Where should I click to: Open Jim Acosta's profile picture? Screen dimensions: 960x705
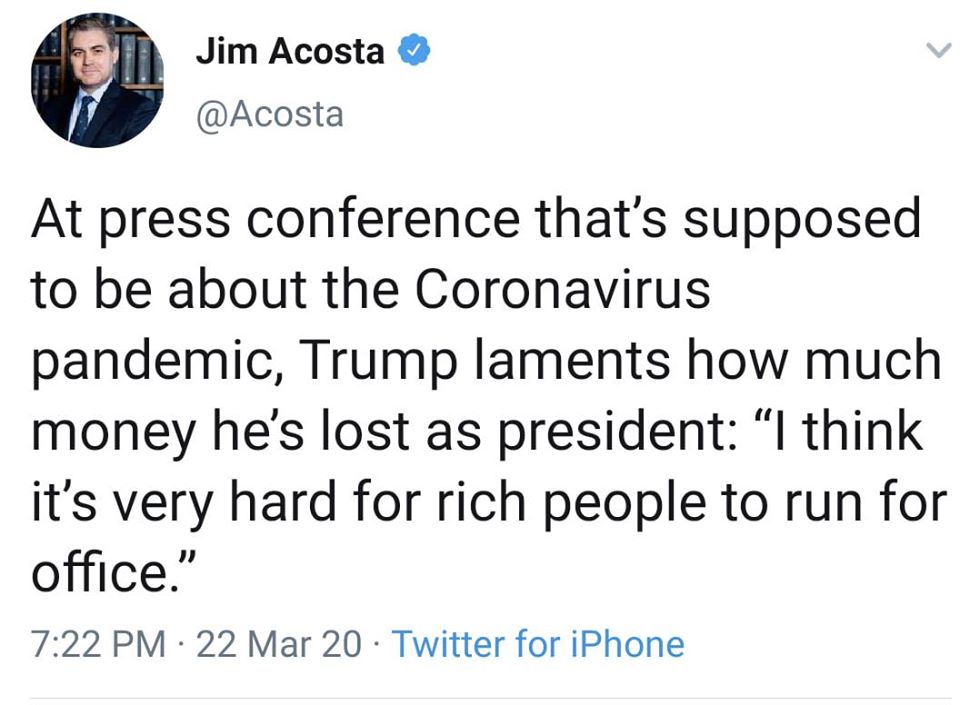pyautogui.click(x=97, y=83)
